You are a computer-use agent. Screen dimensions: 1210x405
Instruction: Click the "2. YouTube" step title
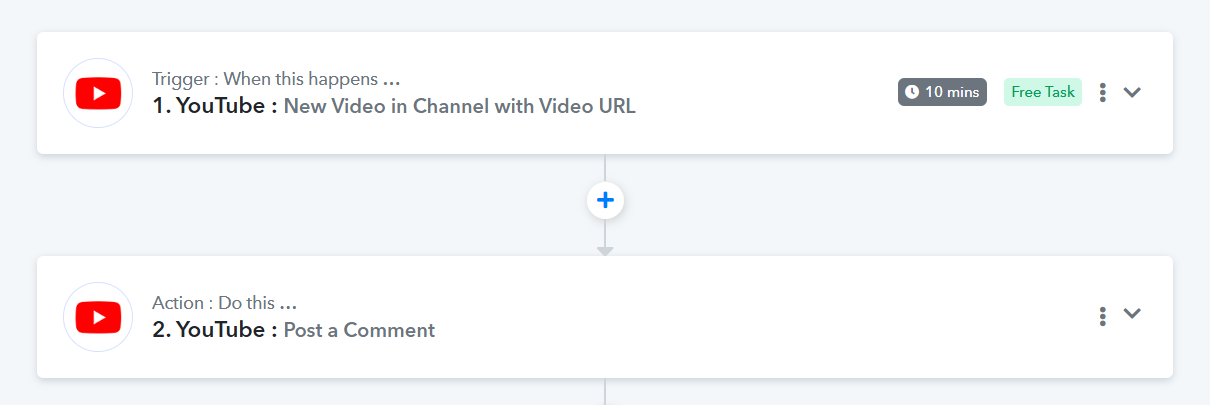214,330
